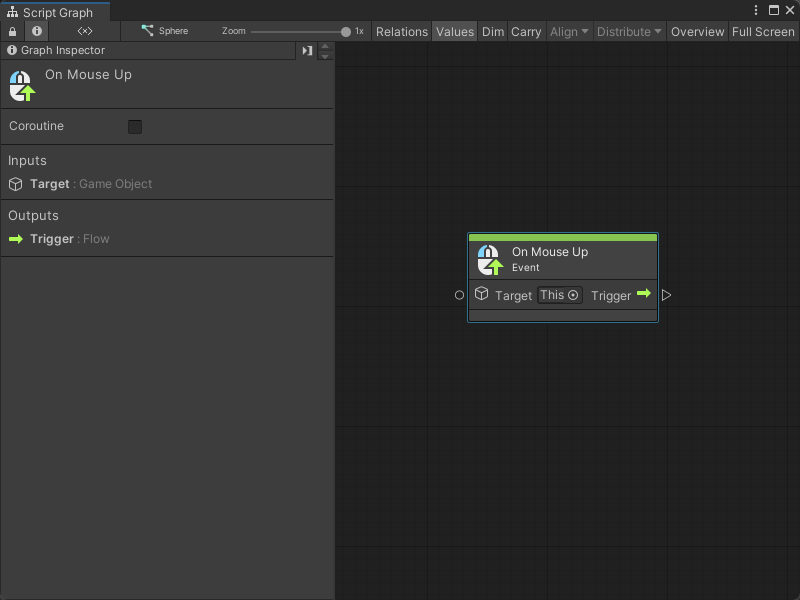Switch to the Script Graph tab
Screen dimensions: 800x600
55,13
